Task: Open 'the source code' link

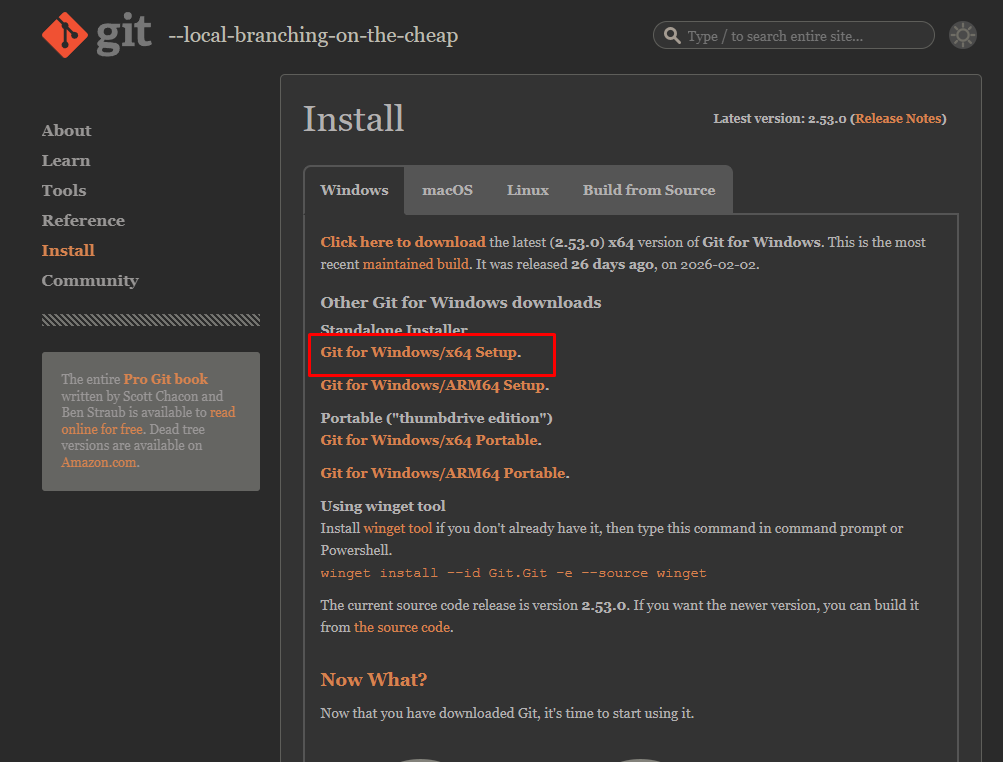Action: click(402, 627)
